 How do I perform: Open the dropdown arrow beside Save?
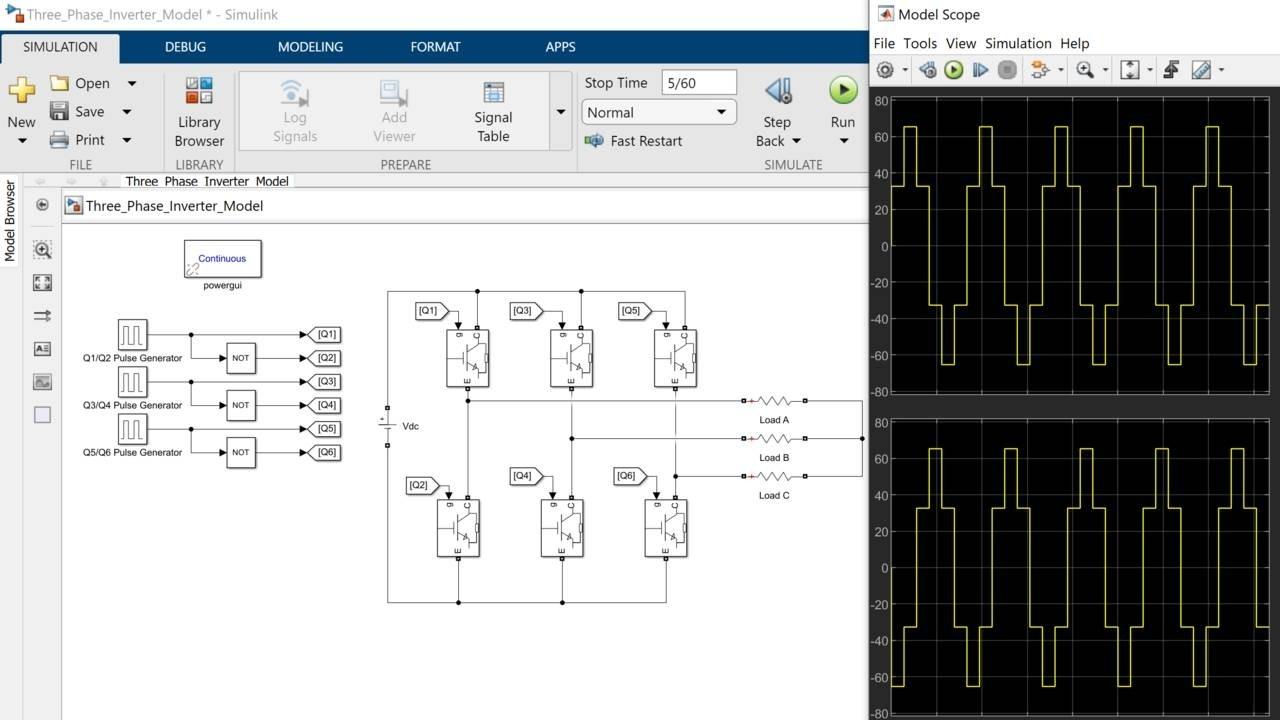pos(127,112)
